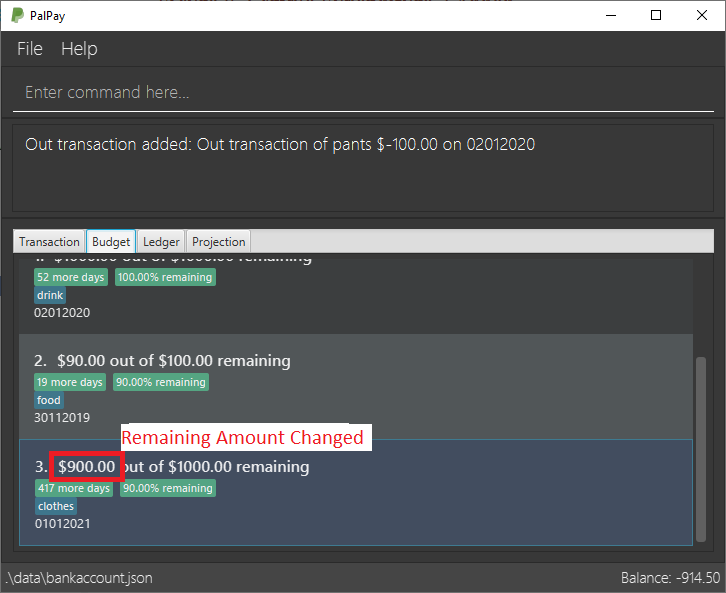
Task: Click the '52 more days' tag
Action: click(x=71, y=277)
